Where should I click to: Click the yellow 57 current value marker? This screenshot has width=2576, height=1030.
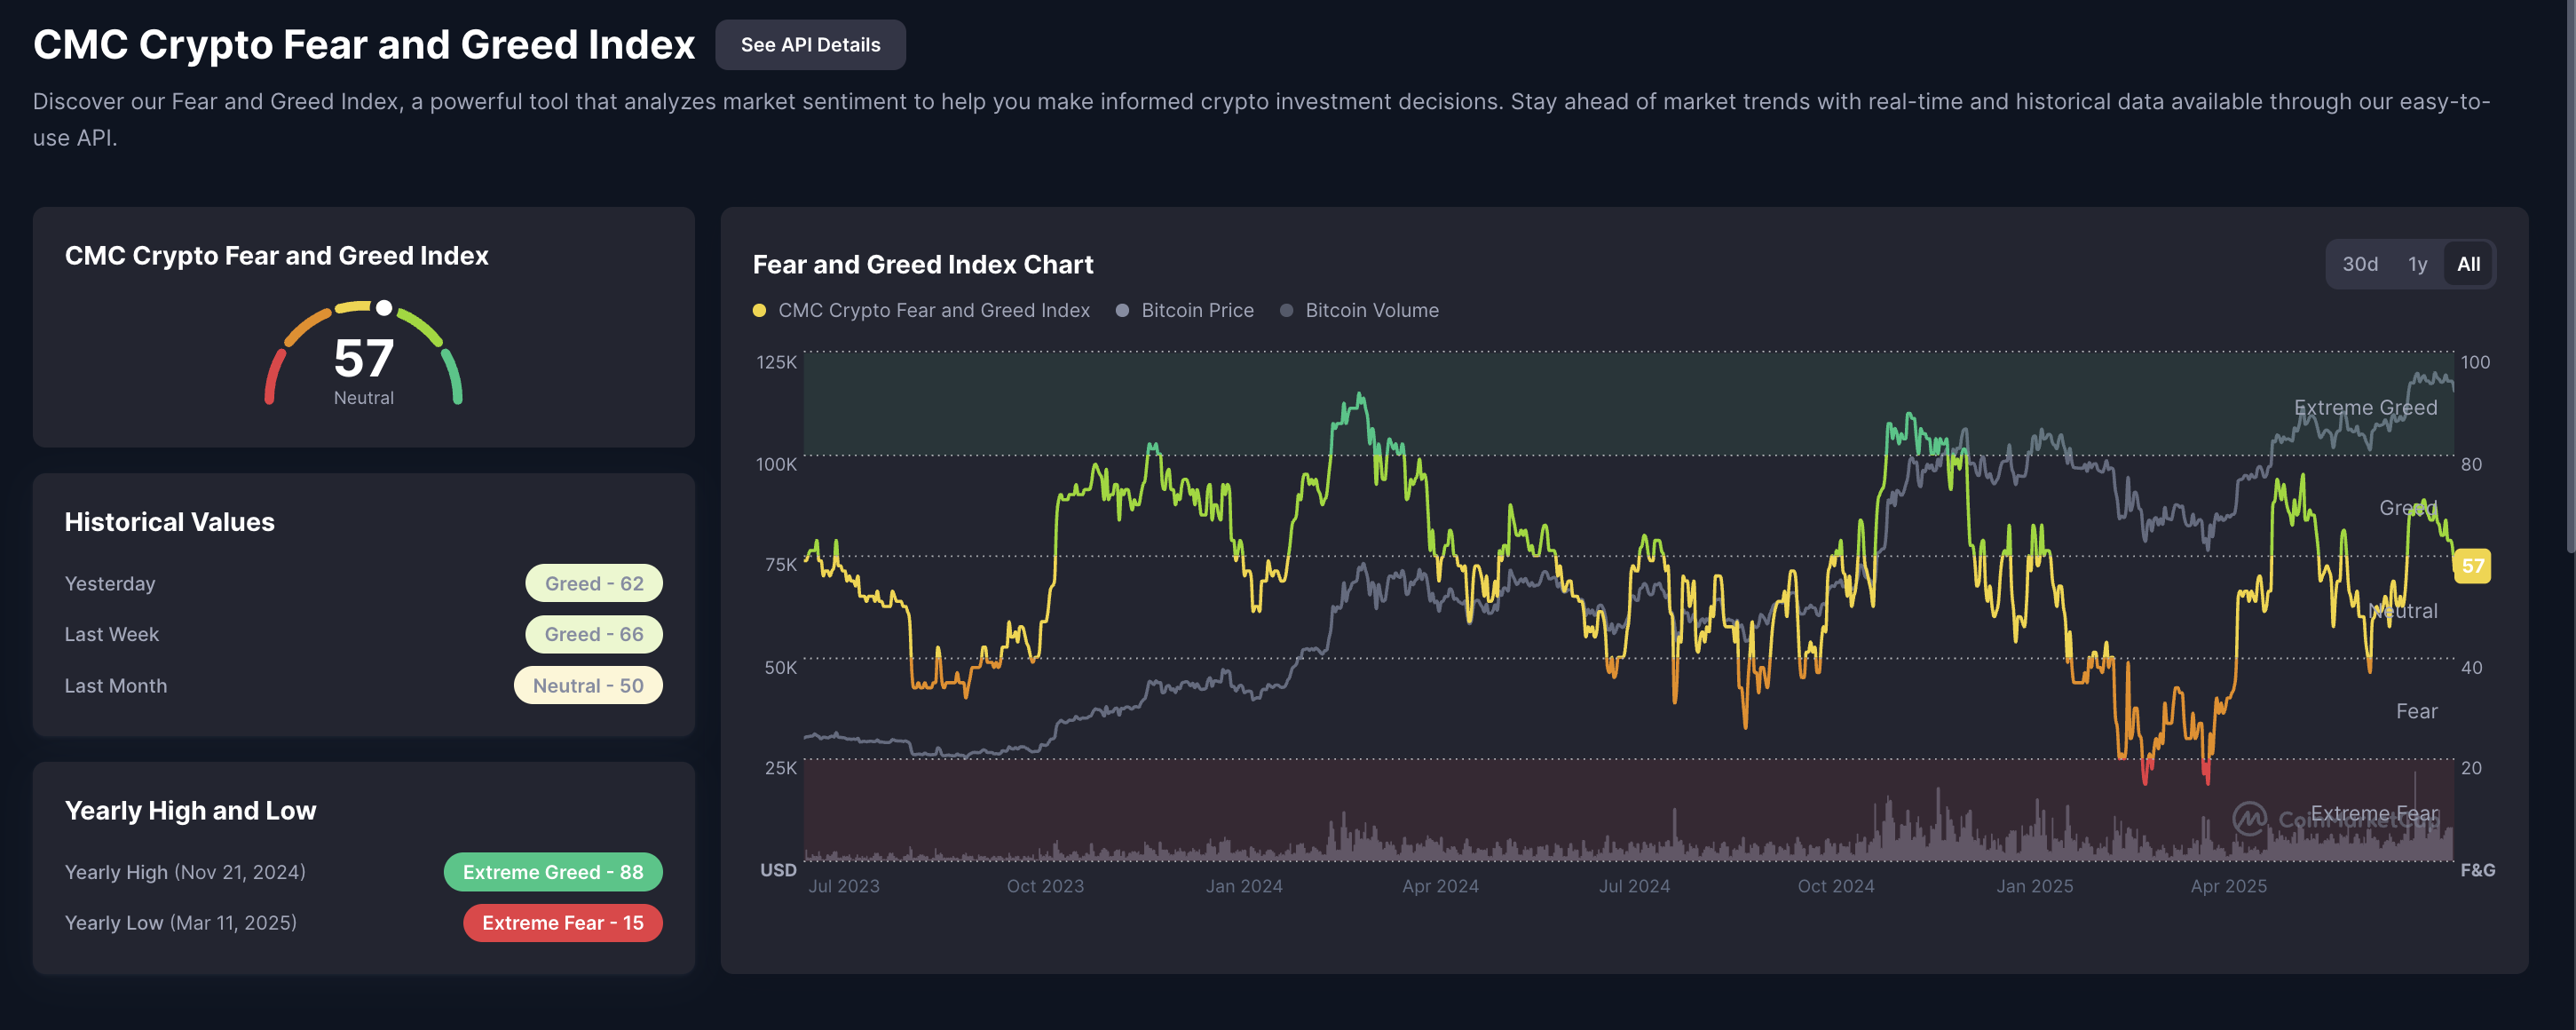[x=2472, y=566]
